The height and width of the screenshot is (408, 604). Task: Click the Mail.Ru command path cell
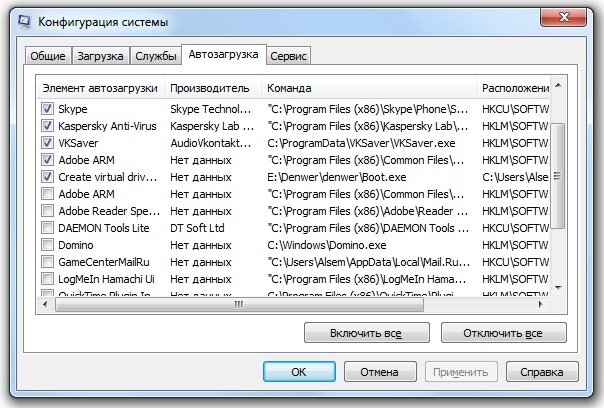(x=369, y=262)
